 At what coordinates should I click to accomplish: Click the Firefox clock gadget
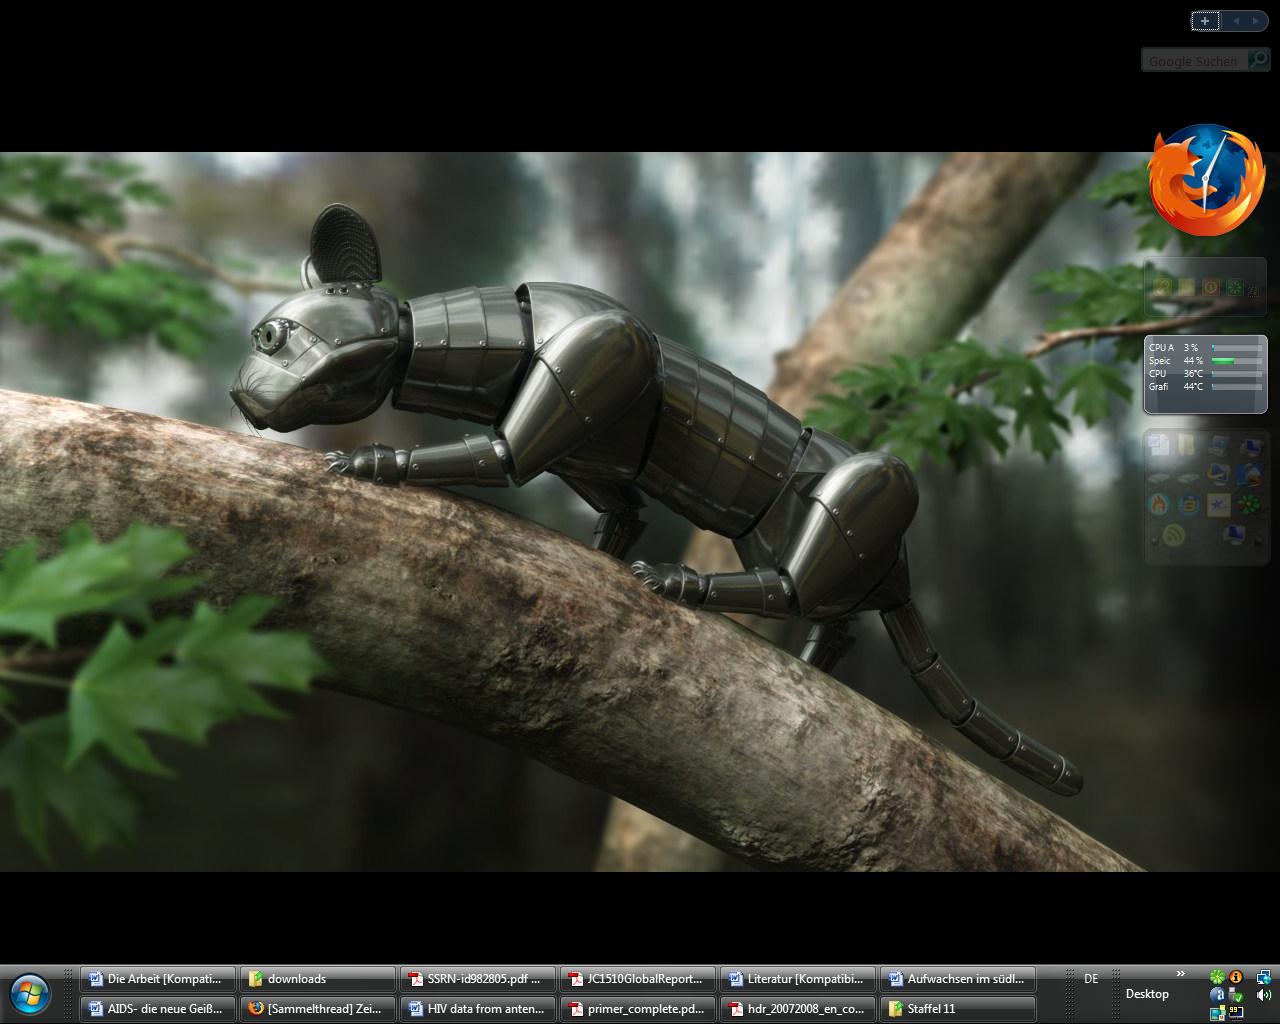click(x=1207, y=180)
